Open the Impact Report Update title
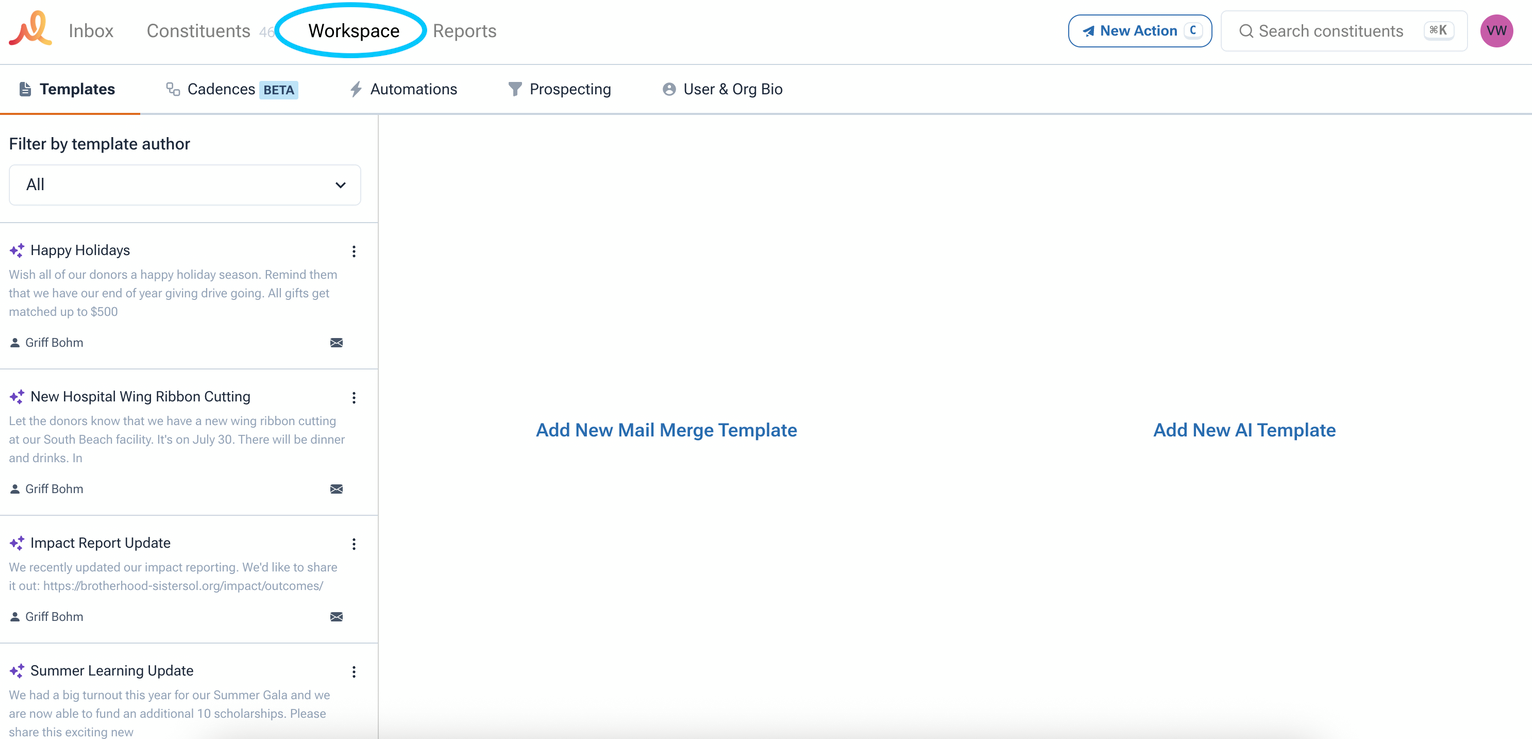The image size is (1532, 739). (100, 543)
